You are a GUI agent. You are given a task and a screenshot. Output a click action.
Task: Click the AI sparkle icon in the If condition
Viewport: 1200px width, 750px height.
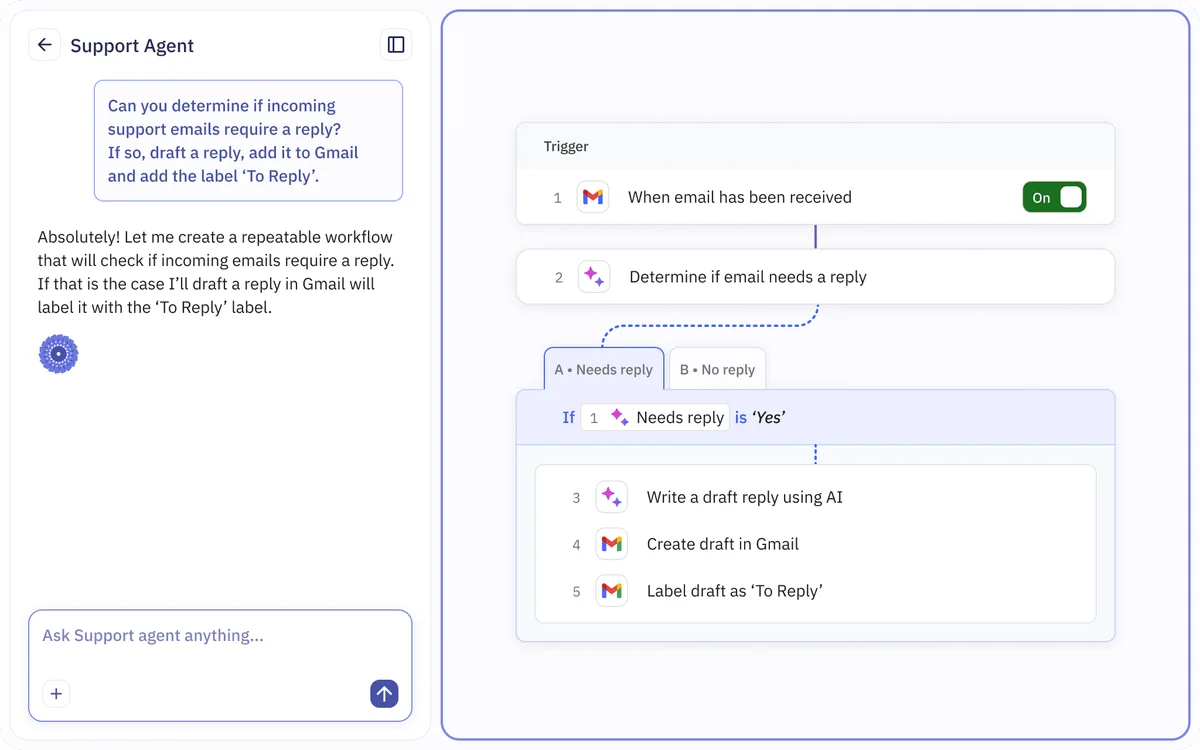[620, 417]
